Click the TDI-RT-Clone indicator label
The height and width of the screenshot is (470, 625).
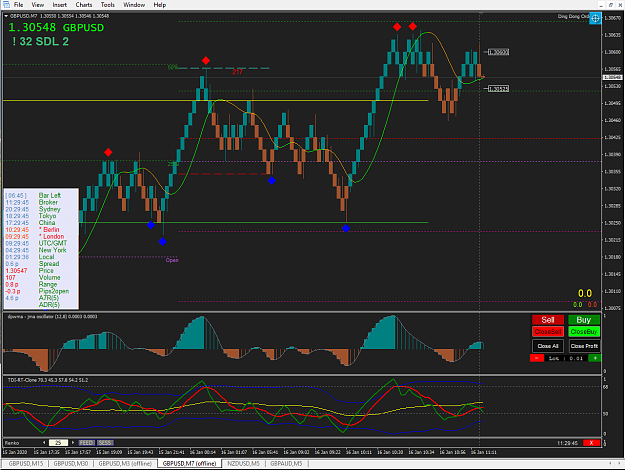click(48, 380)
